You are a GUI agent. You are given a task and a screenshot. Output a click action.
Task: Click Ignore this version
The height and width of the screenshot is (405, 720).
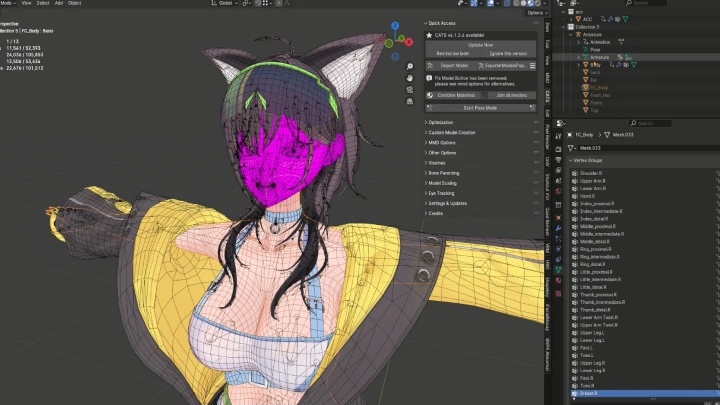tap(508, 53)
